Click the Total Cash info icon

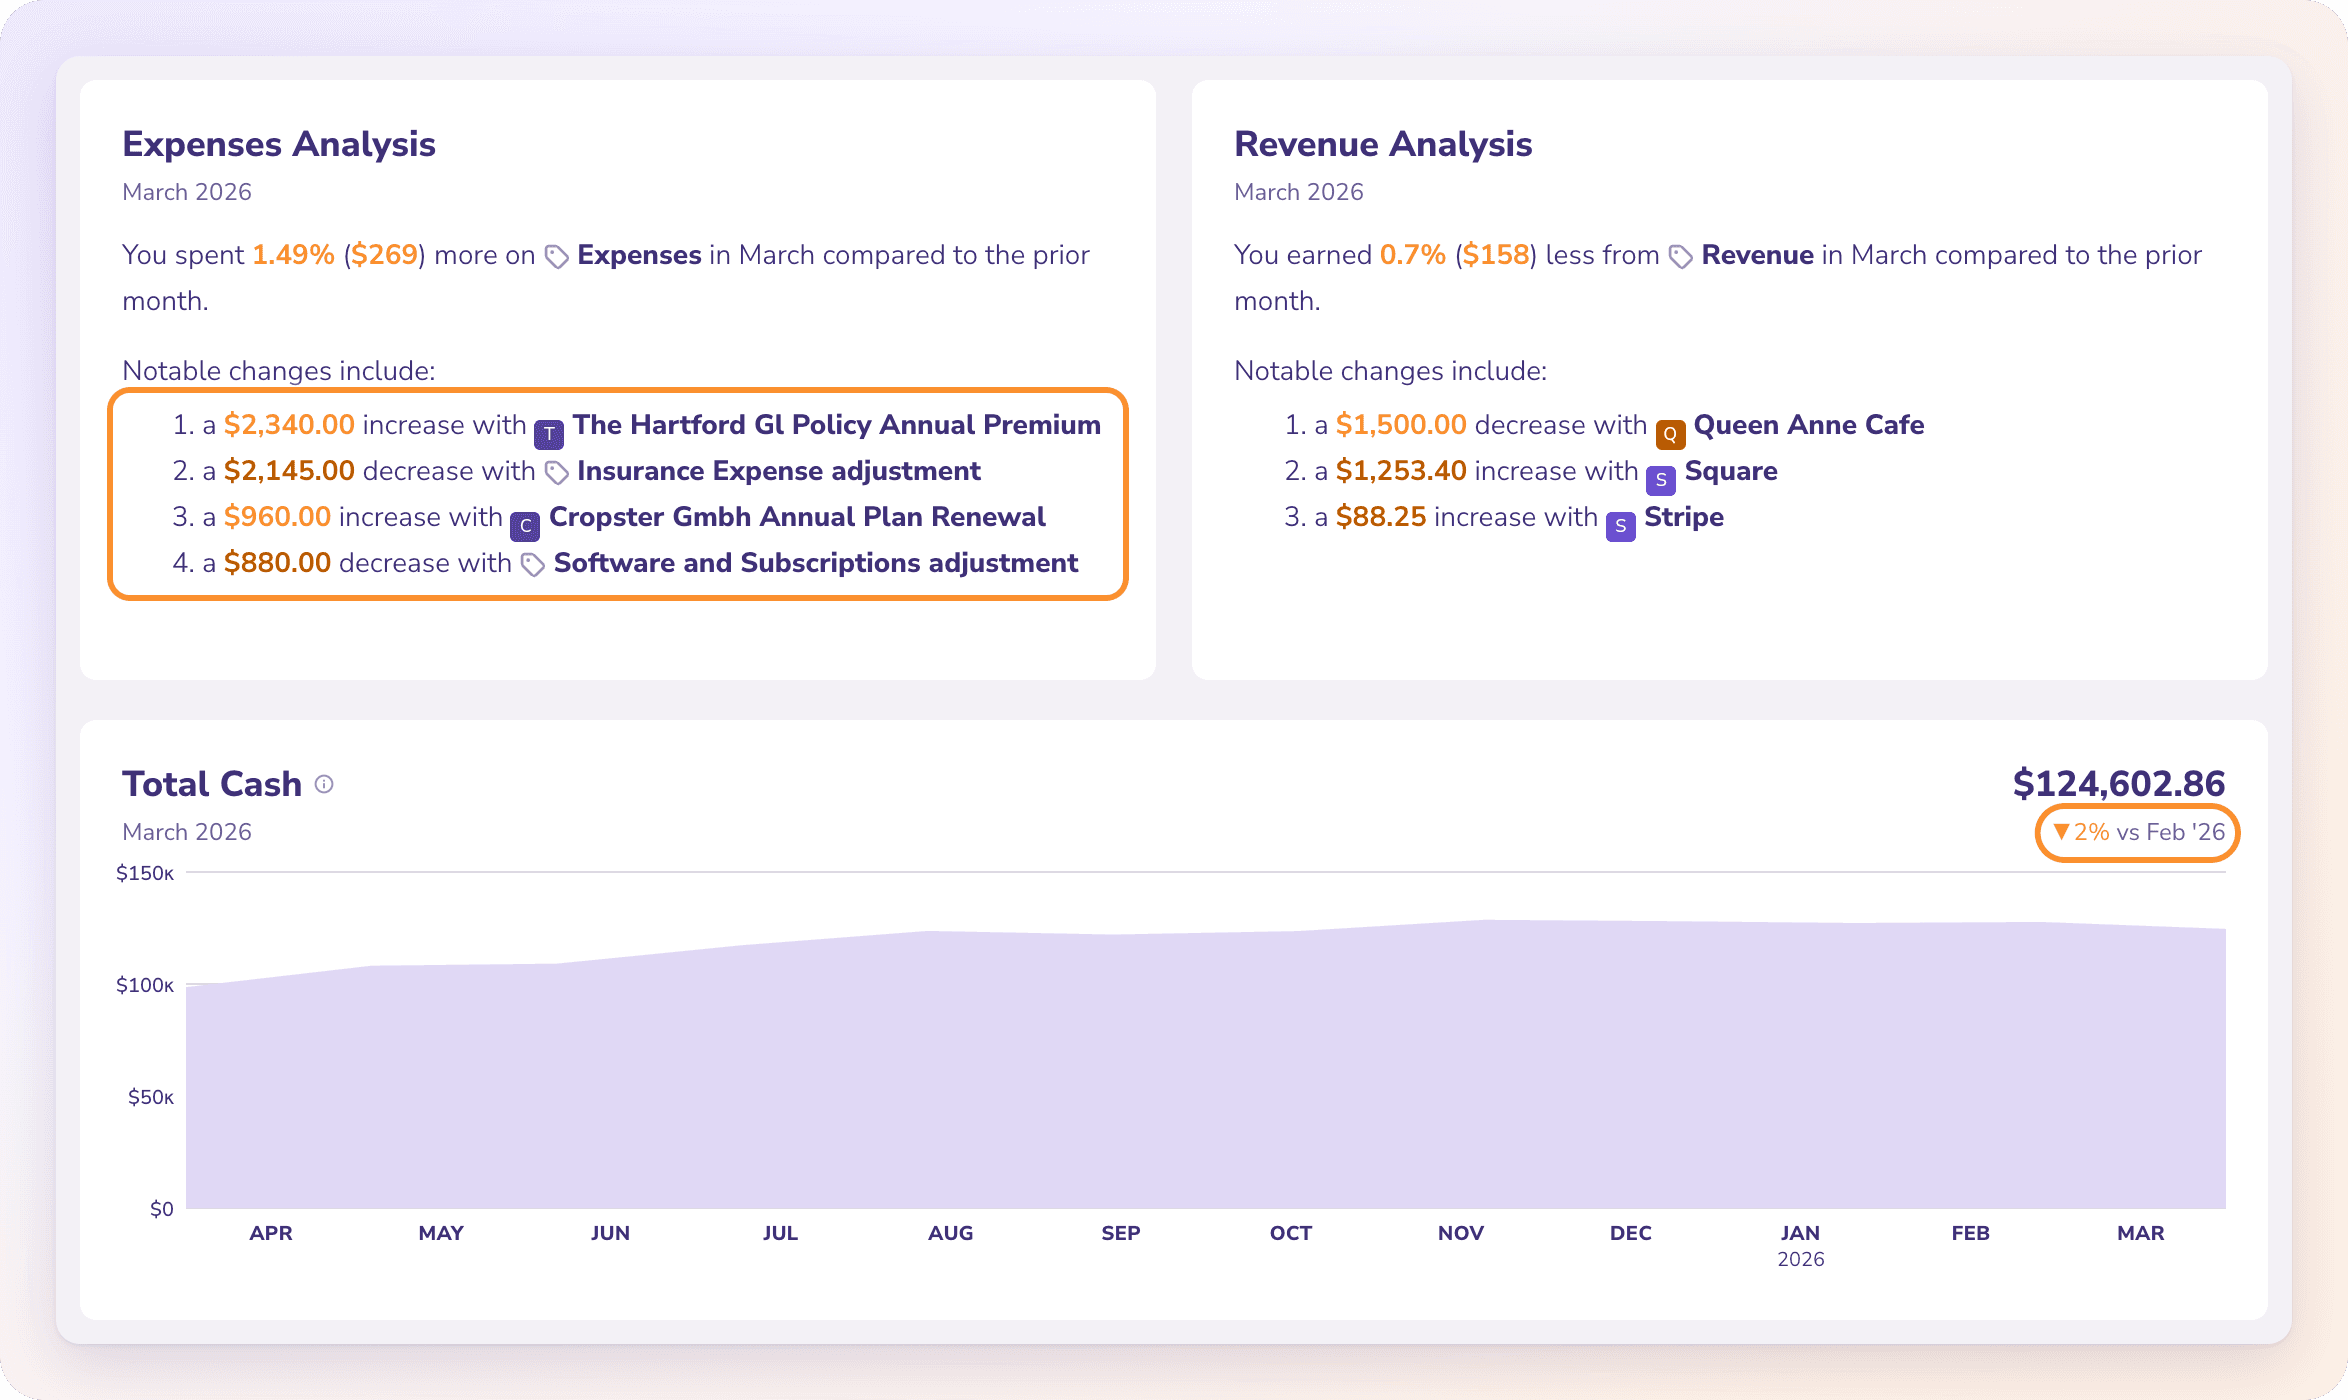[324, 784]
